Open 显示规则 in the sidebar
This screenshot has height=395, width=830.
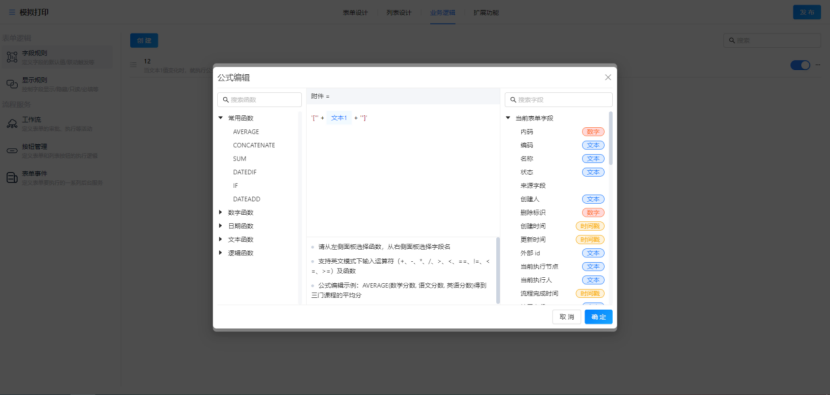(x=57, y=84)
